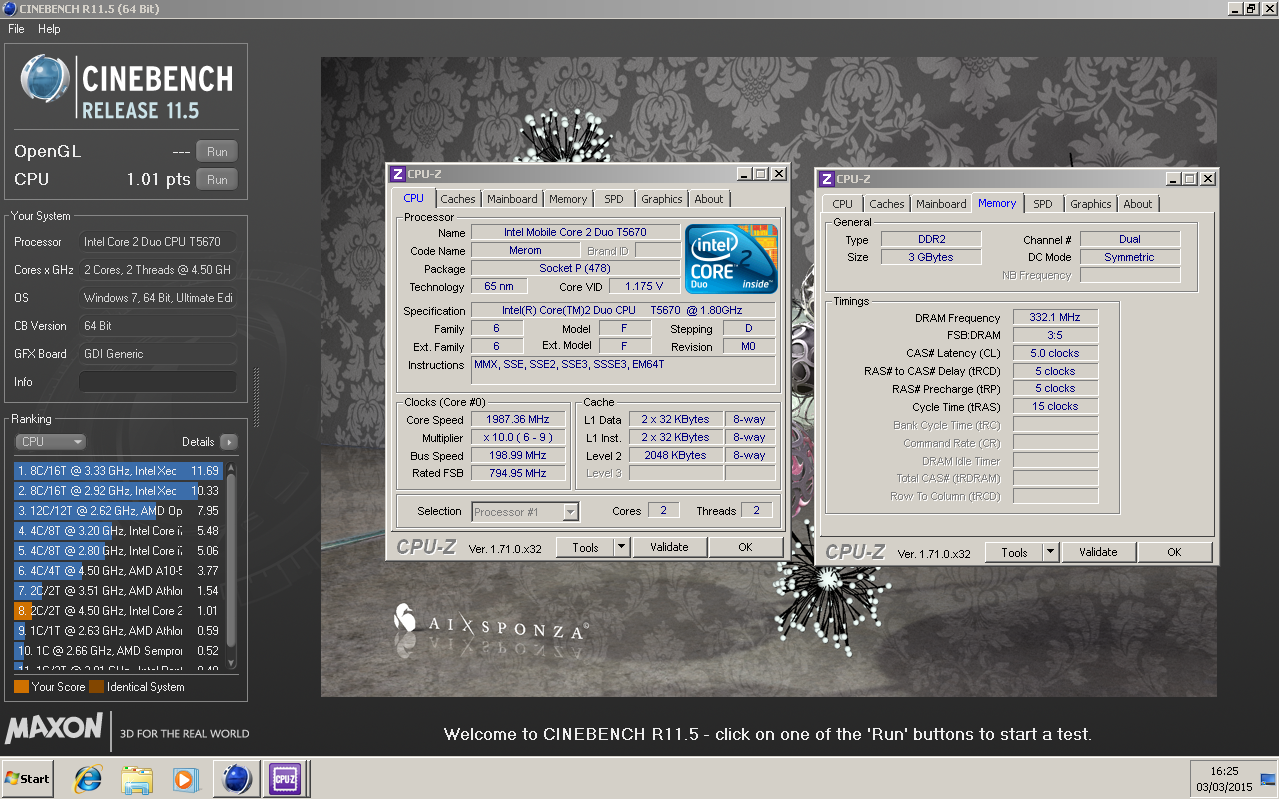The width and height of the screenshot is (1279, 799).
Task: Open Tools dropdown arrow in left CPU-Z
Action: [x=621, y=547]
